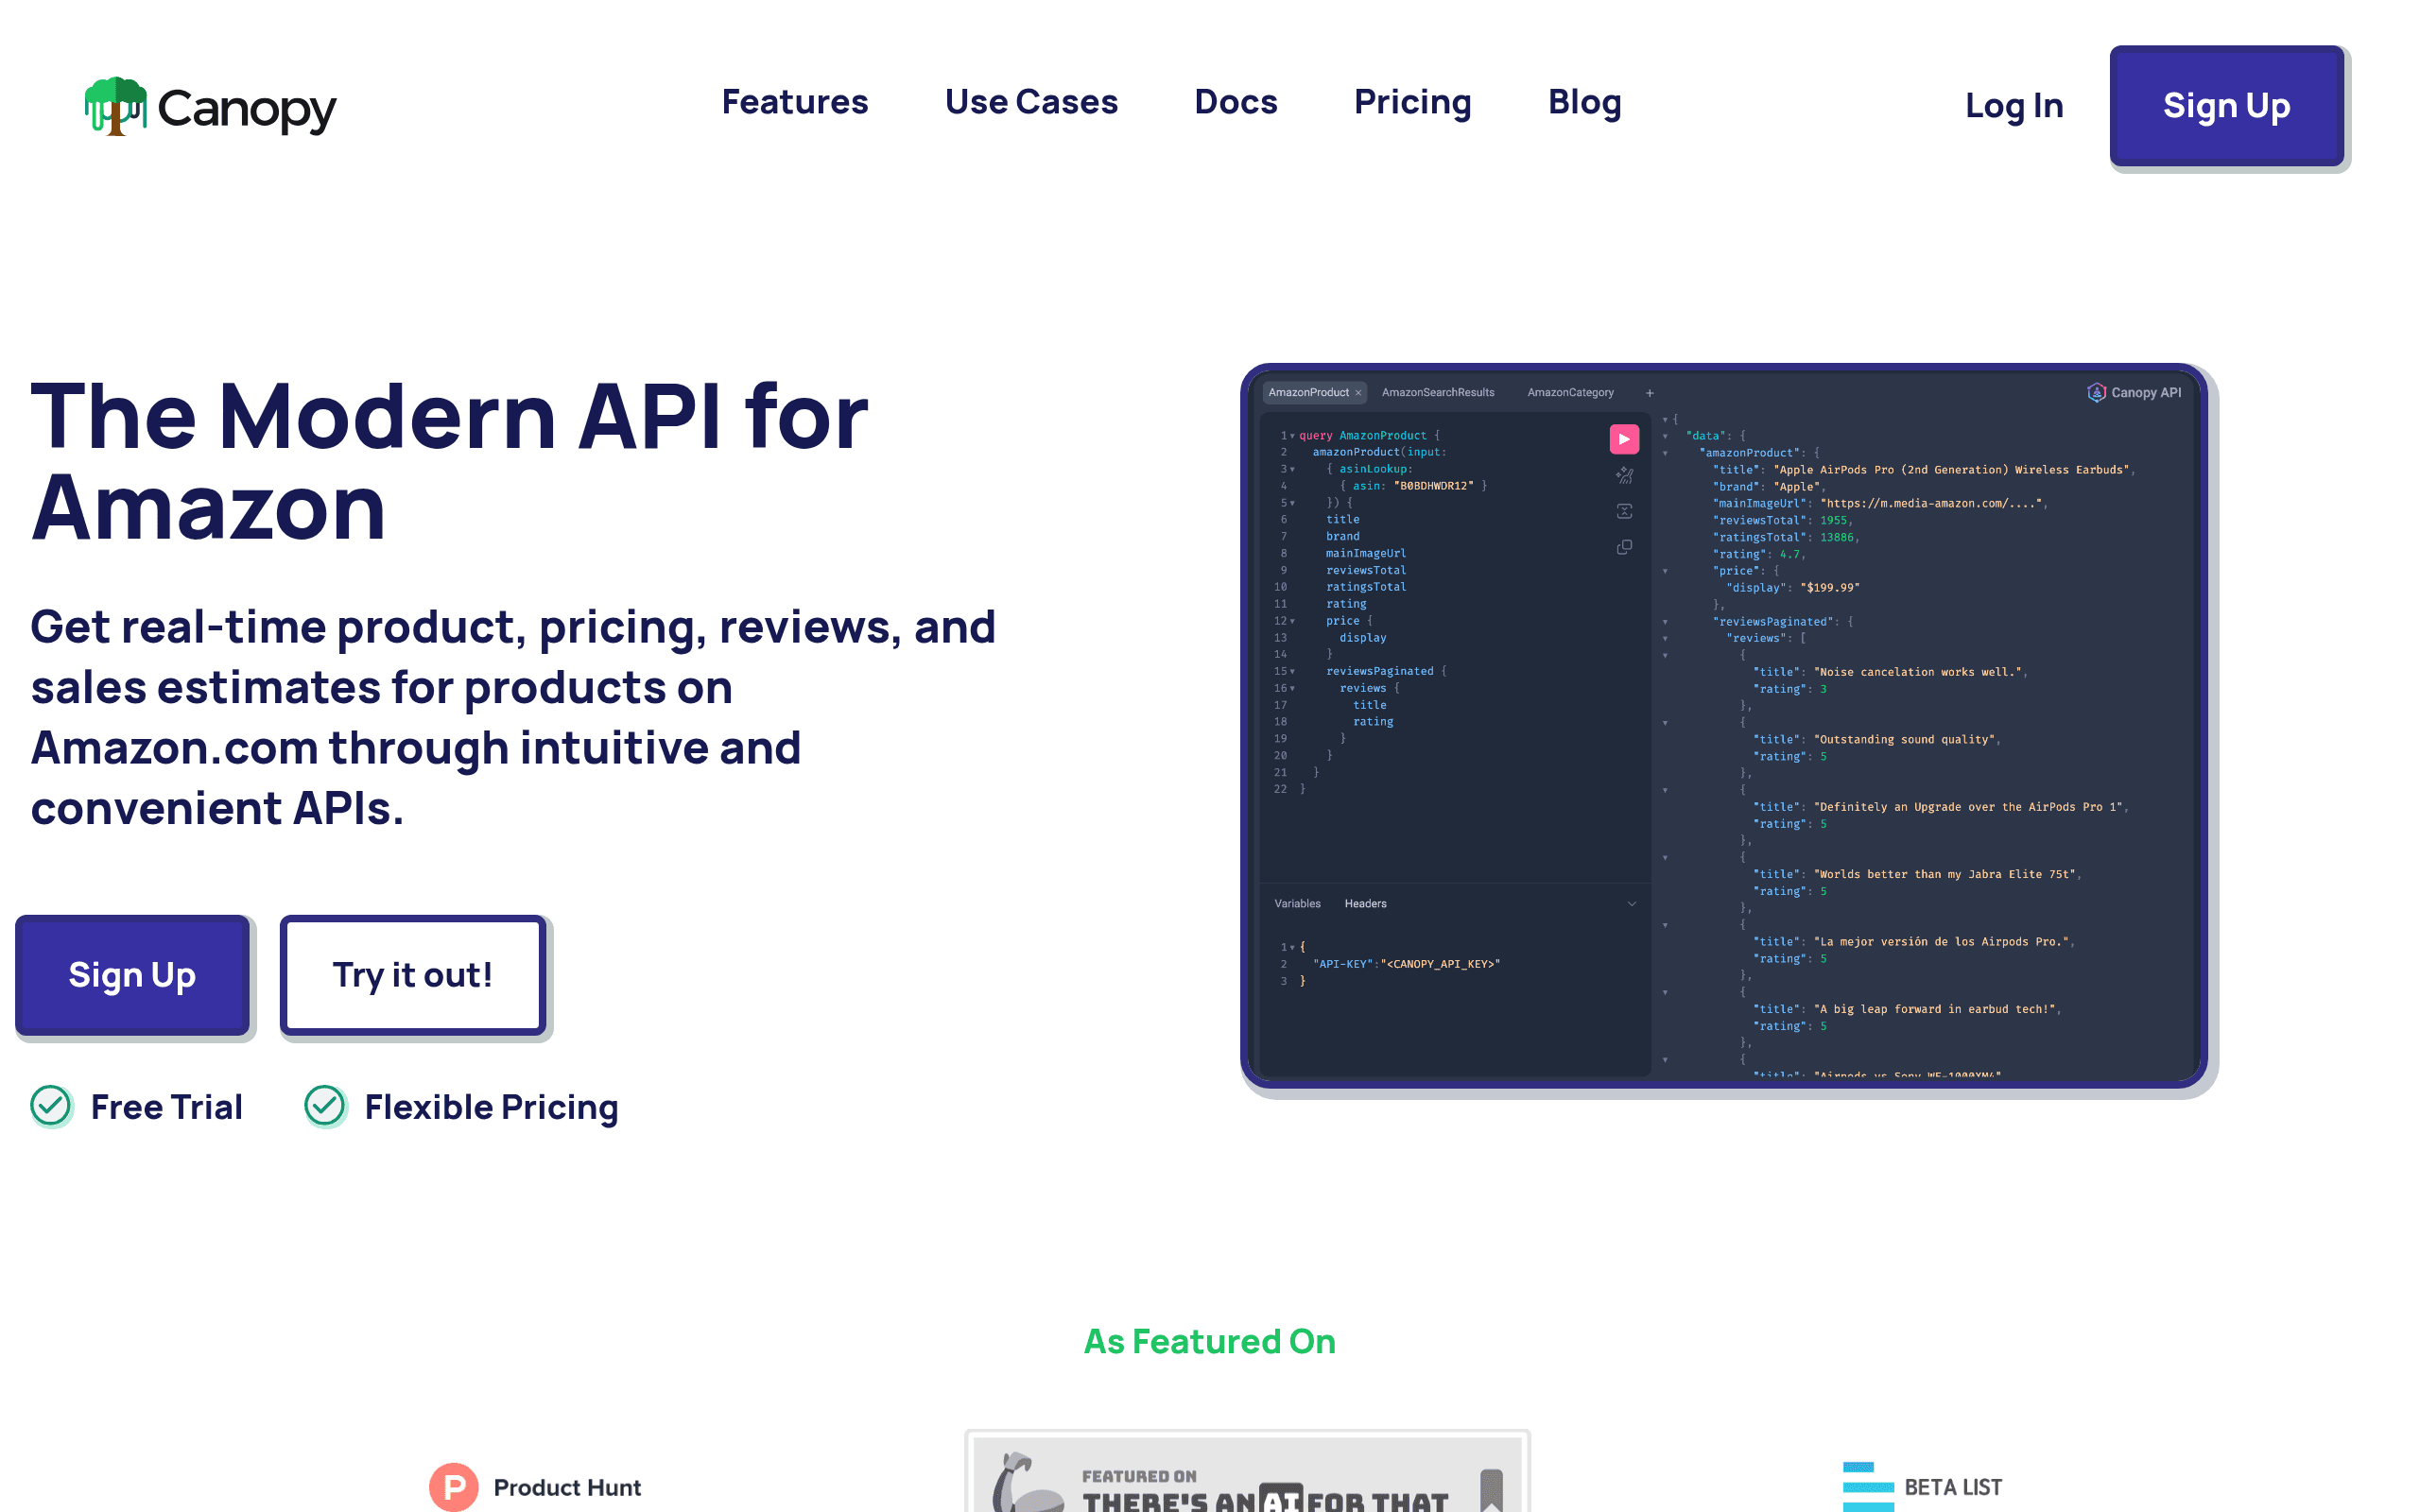Screen dimensions: 2420x1512
Task: Run the query with the pink play button
Action: click(1624, 439)
